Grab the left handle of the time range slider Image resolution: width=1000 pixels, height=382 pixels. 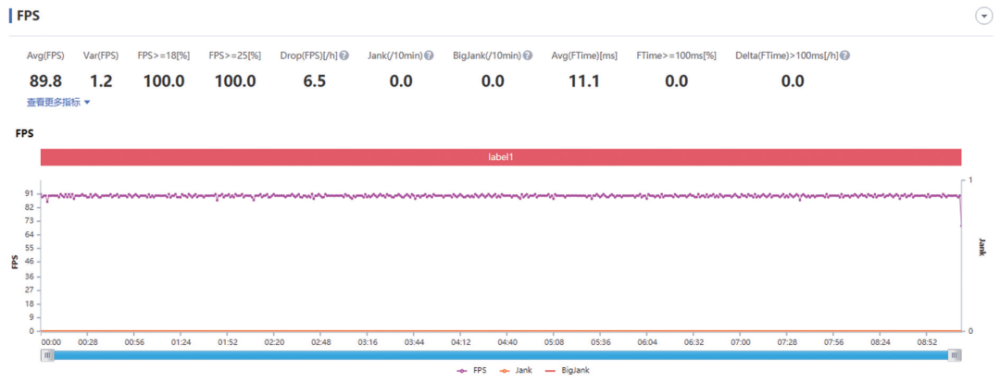pos(48,355)
